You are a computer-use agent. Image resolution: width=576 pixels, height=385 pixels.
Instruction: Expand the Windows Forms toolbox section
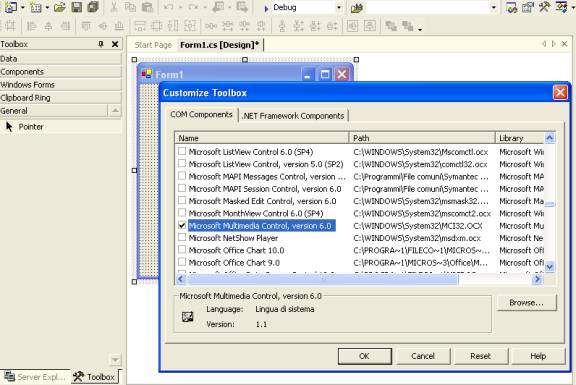pos(60,85)
